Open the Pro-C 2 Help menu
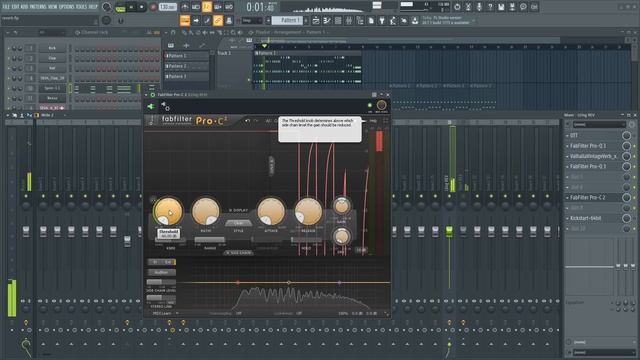The width and height of the screenshot is (640, 360). click(373, 121)
